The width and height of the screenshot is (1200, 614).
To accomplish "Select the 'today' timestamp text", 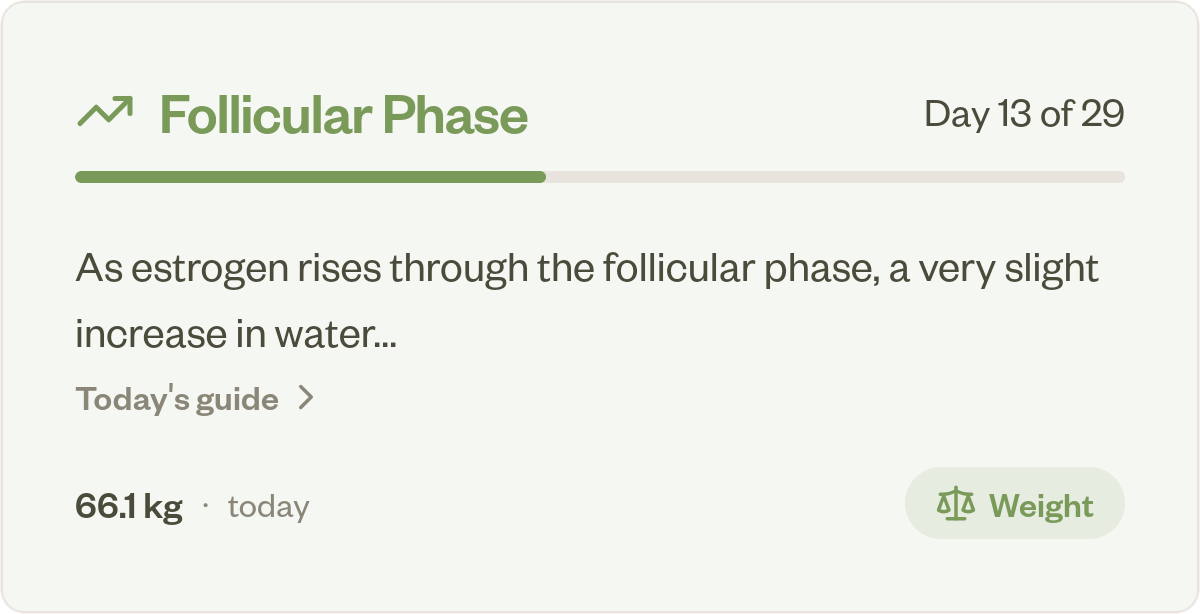I will pos(268,506).
